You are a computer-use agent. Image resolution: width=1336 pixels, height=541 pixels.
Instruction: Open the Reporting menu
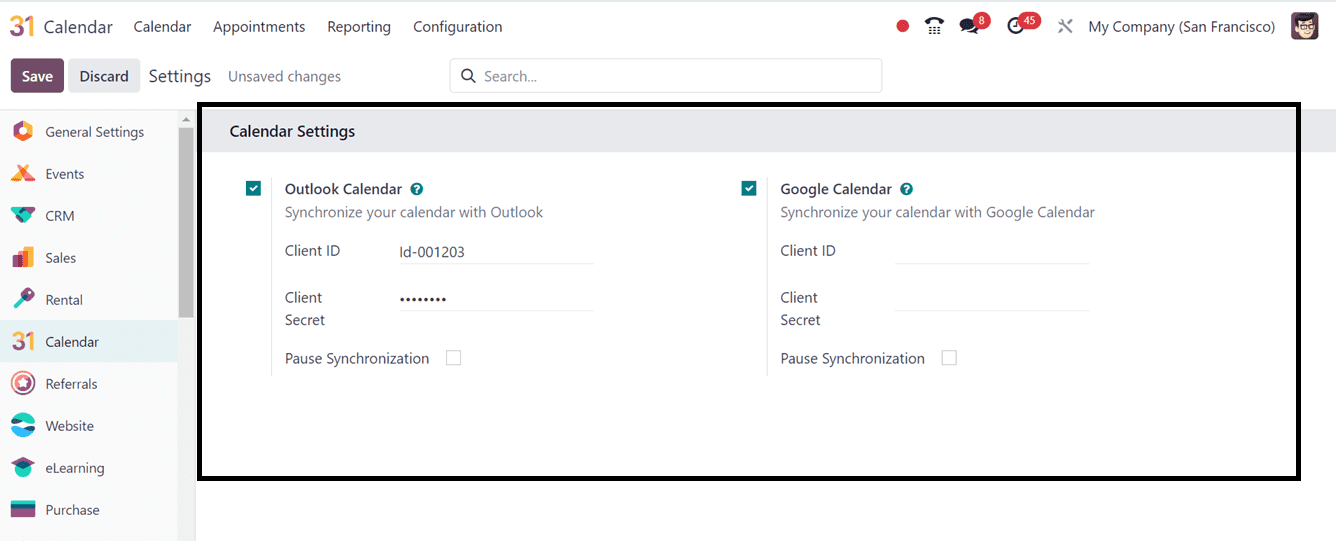(x=359, y=27)
